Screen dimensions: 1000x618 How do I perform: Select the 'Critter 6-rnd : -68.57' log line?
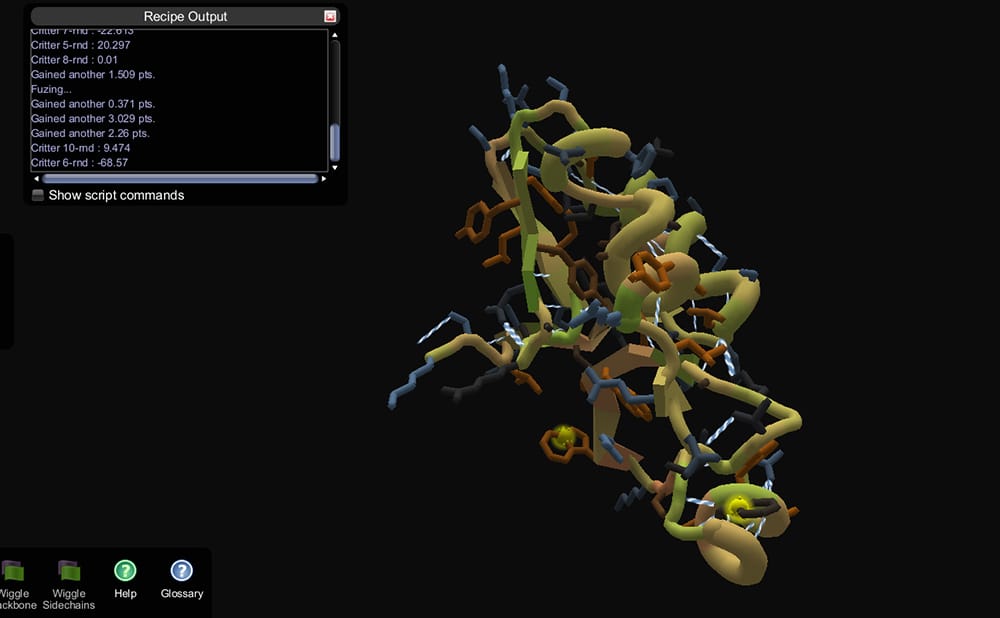79,163
